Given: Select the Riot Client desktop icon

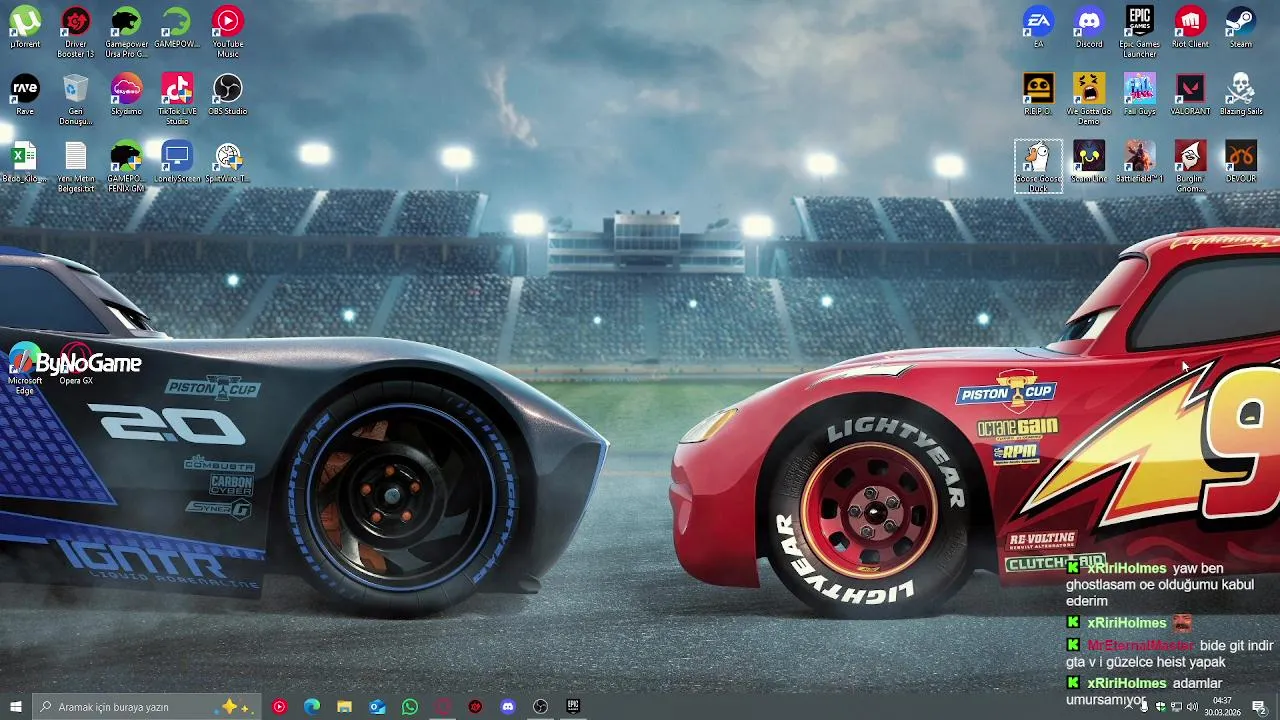Looking at the screenshot, I should (1190, 28).
